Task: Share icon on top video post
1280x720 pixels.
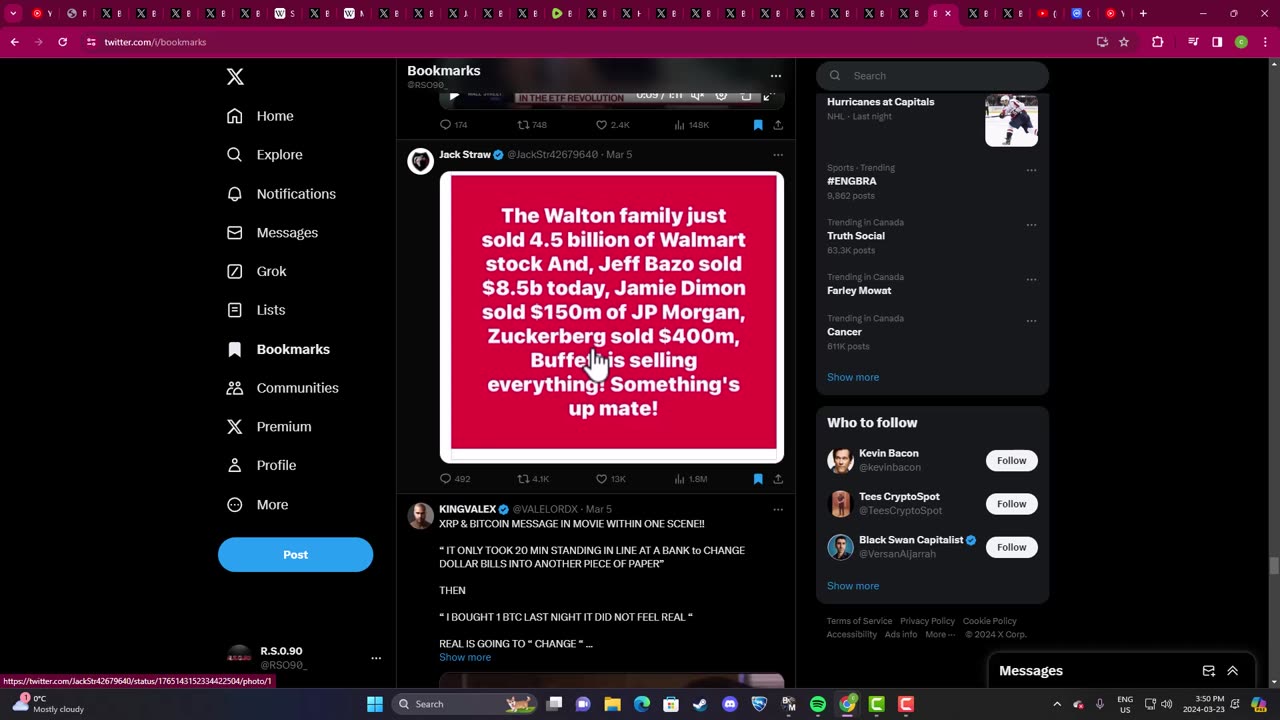Action: [778, 125]
